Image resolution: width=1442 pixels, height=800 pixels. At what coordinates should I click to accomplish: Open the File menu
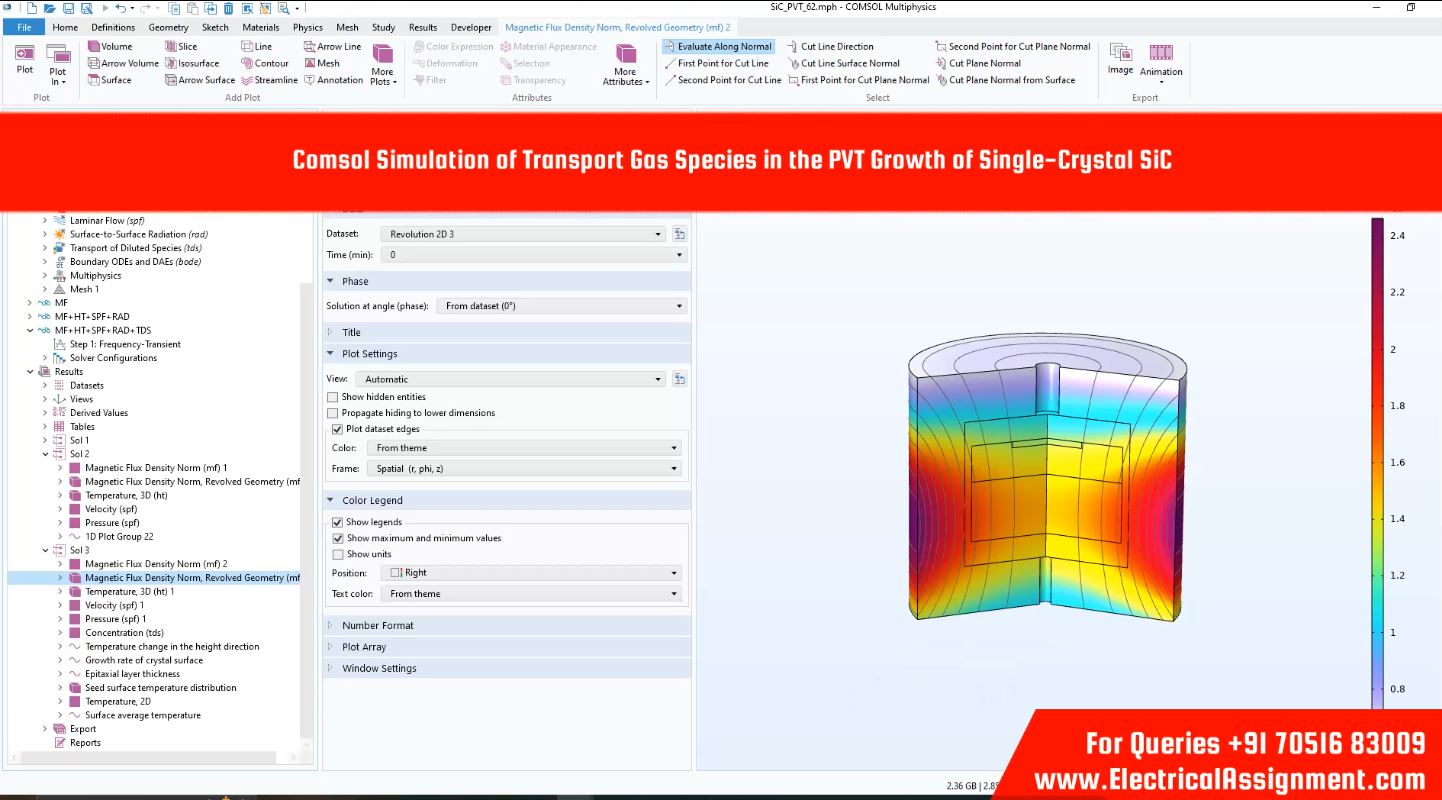(x=24, y=27)
